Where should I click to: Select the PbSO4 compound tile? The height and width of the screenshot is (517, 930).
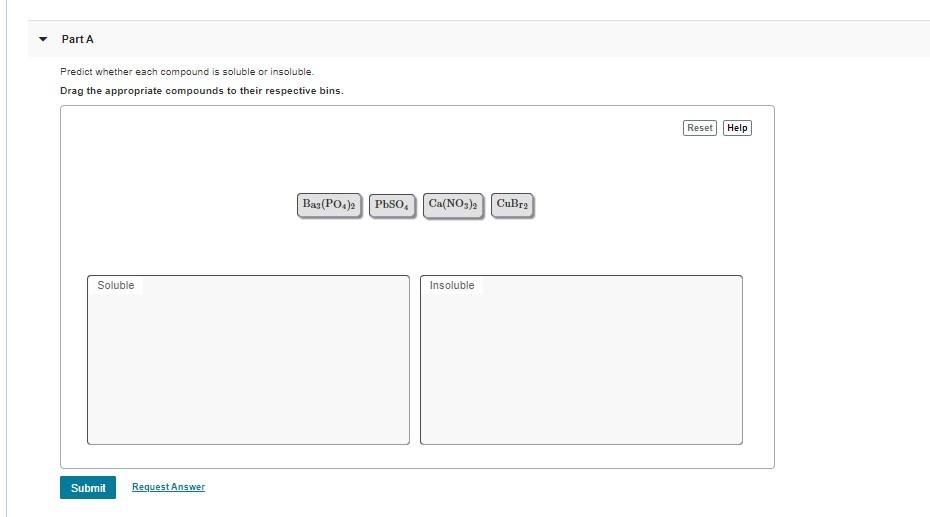[x=392, y=205]
